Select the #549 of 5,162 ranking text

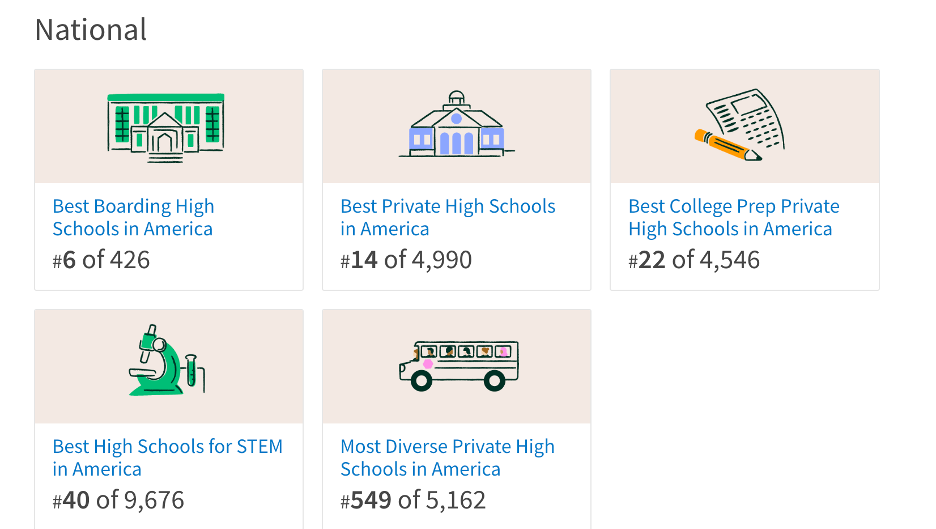(x=413, y=500)
